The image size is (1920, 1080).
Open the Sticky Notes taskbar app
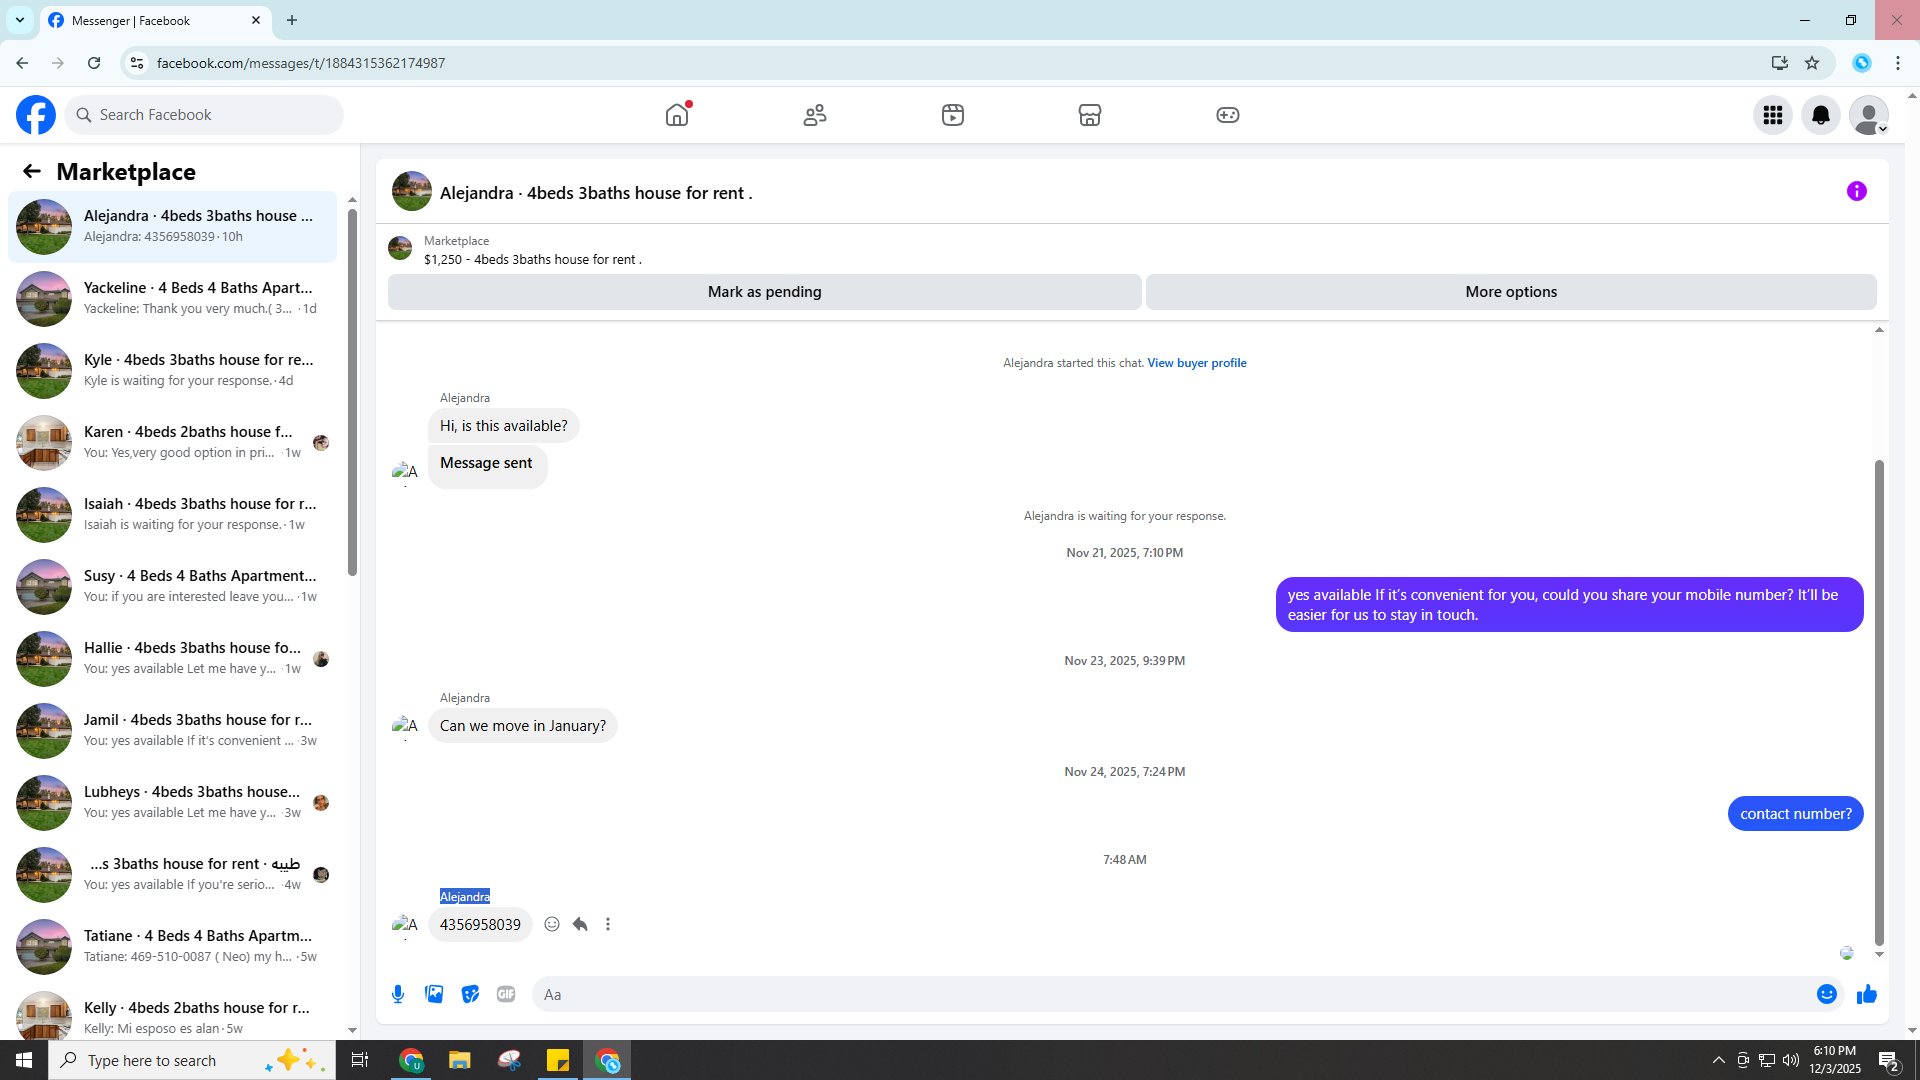click(558, 1060)
